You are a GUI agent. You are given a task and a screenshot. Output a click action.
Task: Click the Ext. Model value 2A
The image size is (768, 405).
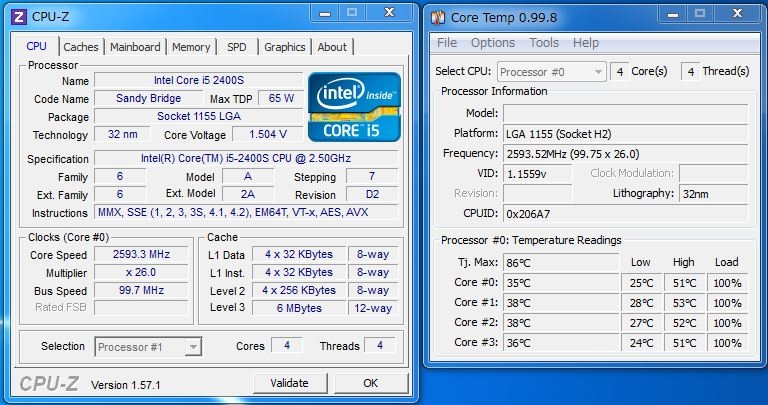click(x=248, y=194)
